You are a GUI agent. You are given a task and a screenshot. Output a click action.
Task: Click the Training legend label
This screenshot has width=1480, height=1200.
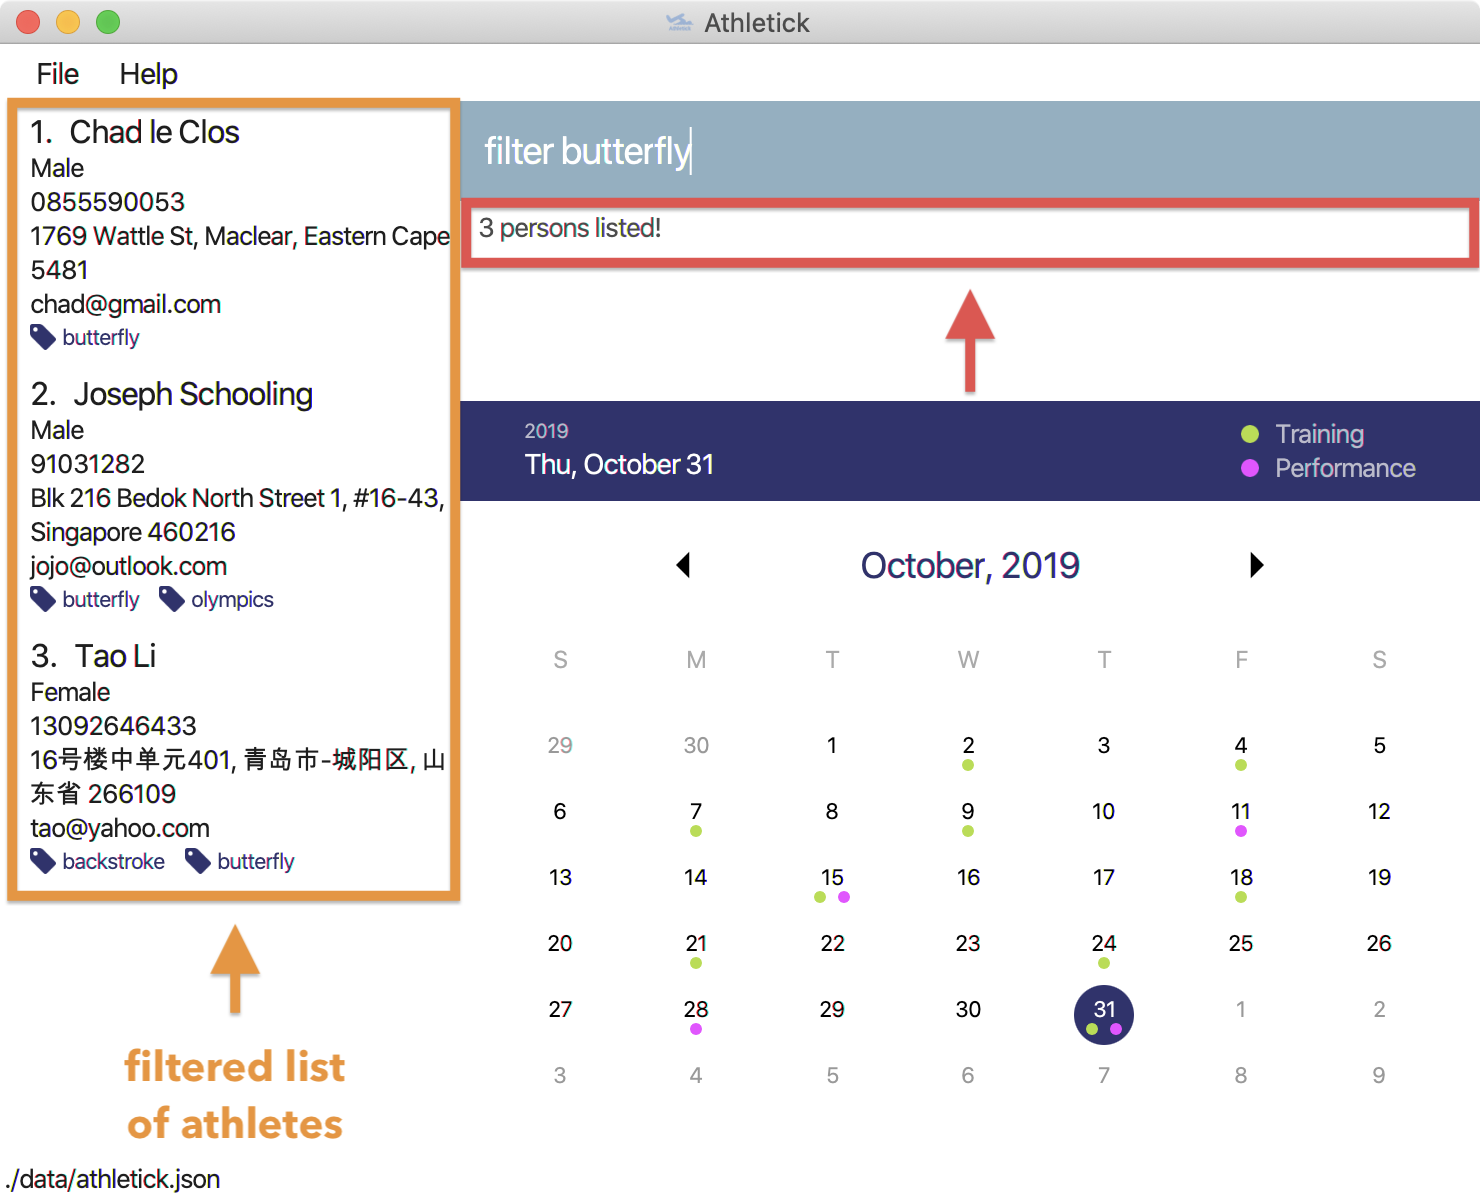[x=1319, y=434]
